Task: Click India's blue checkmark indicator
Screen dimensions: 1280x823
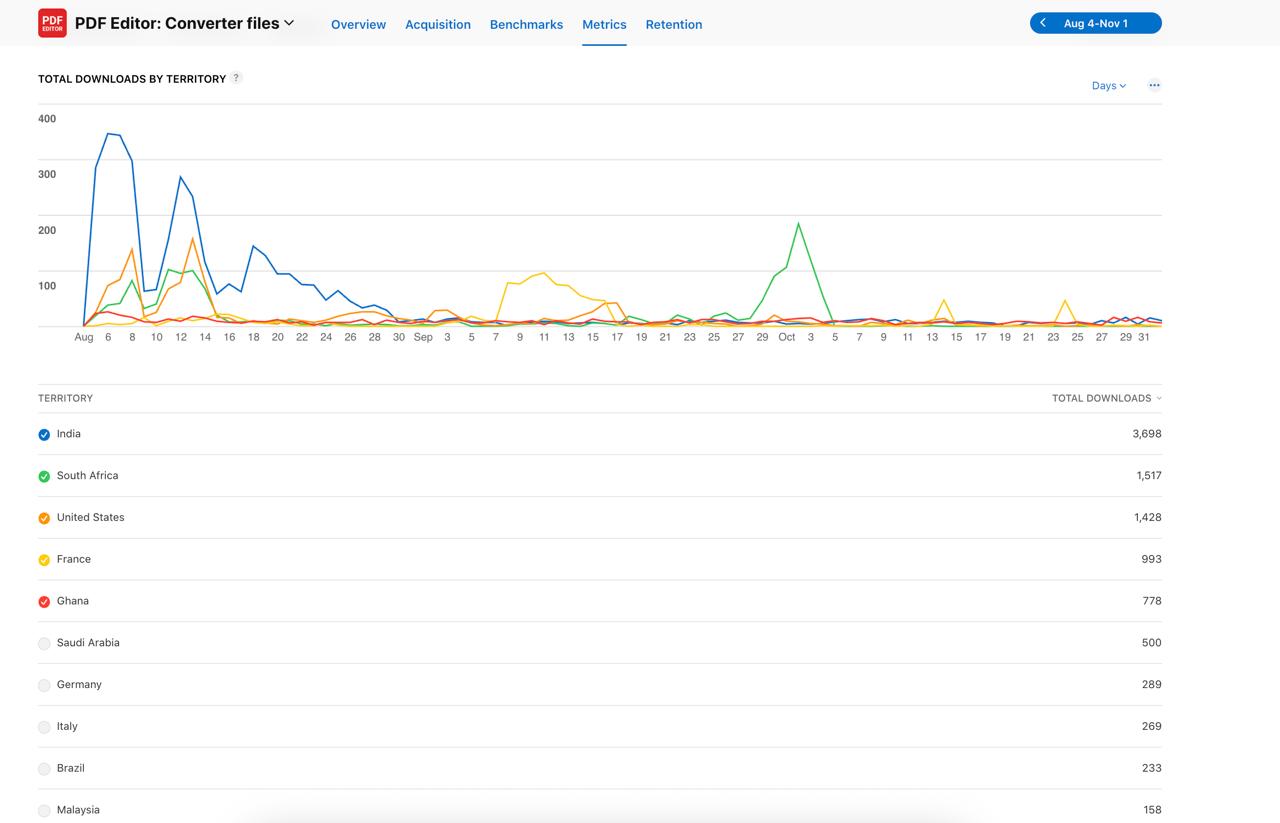Action: [x=44, y=434]
